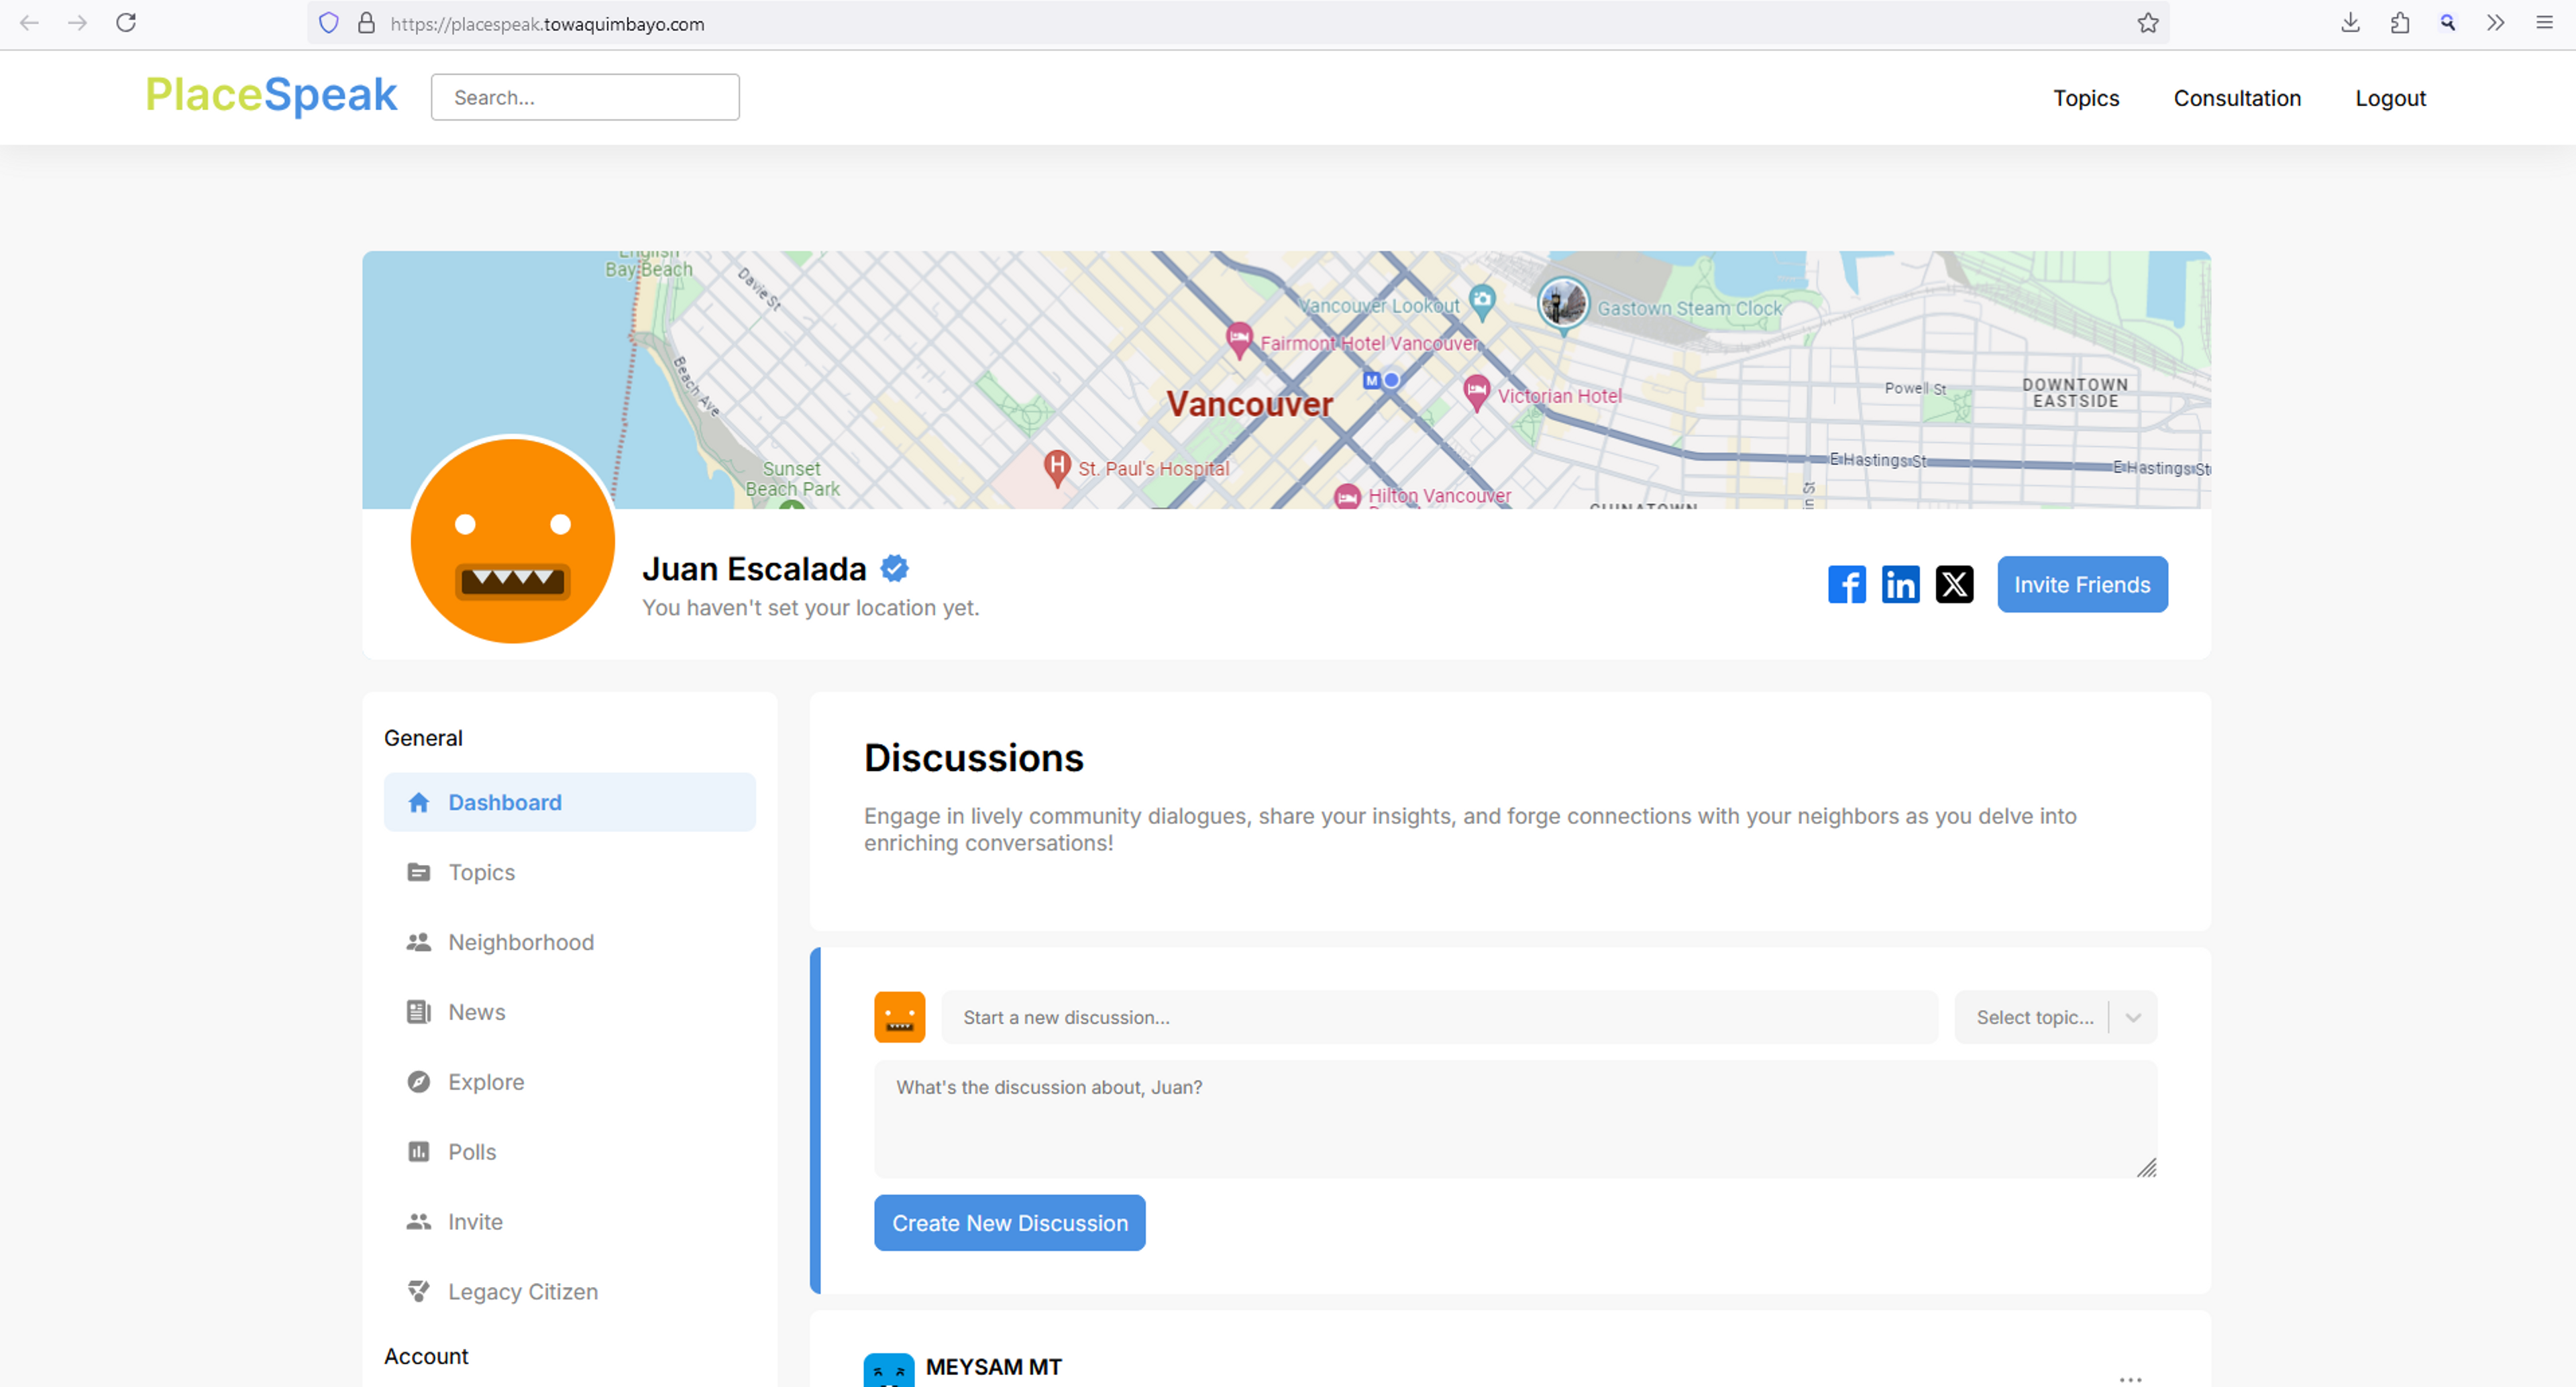Open Consultation in the top navigation

pos(2237,98)
